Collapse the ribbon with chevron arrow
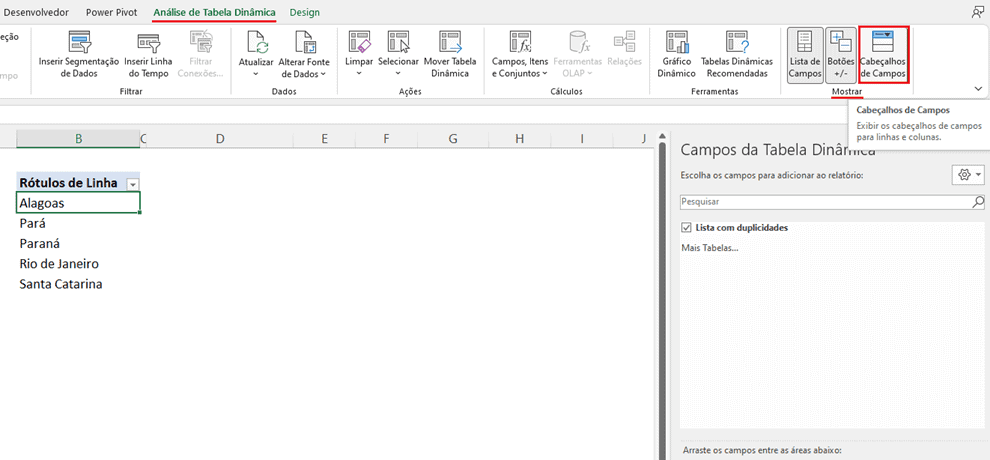The image size is (990, 460). [x=977, y=89]
